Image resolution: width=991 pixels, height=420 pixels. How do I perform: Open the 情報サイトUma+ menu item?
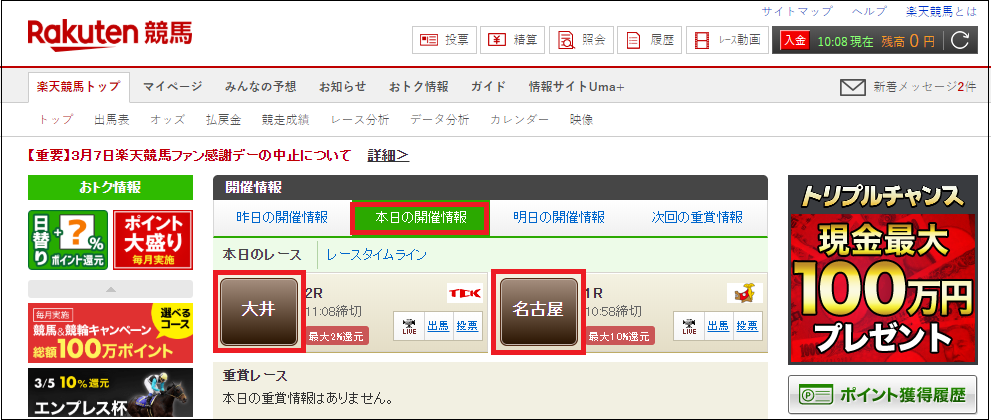click(x=576, y=87)
